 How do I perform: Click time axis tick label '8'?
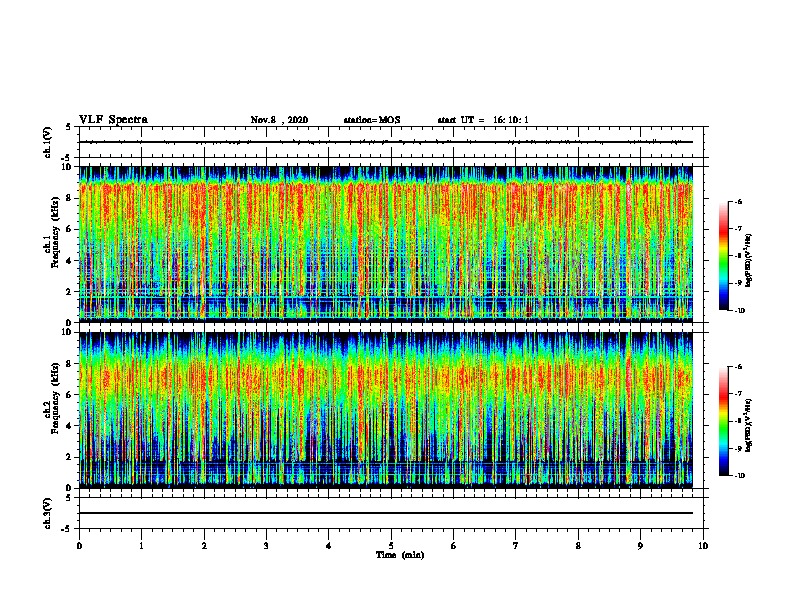(578, 546)
